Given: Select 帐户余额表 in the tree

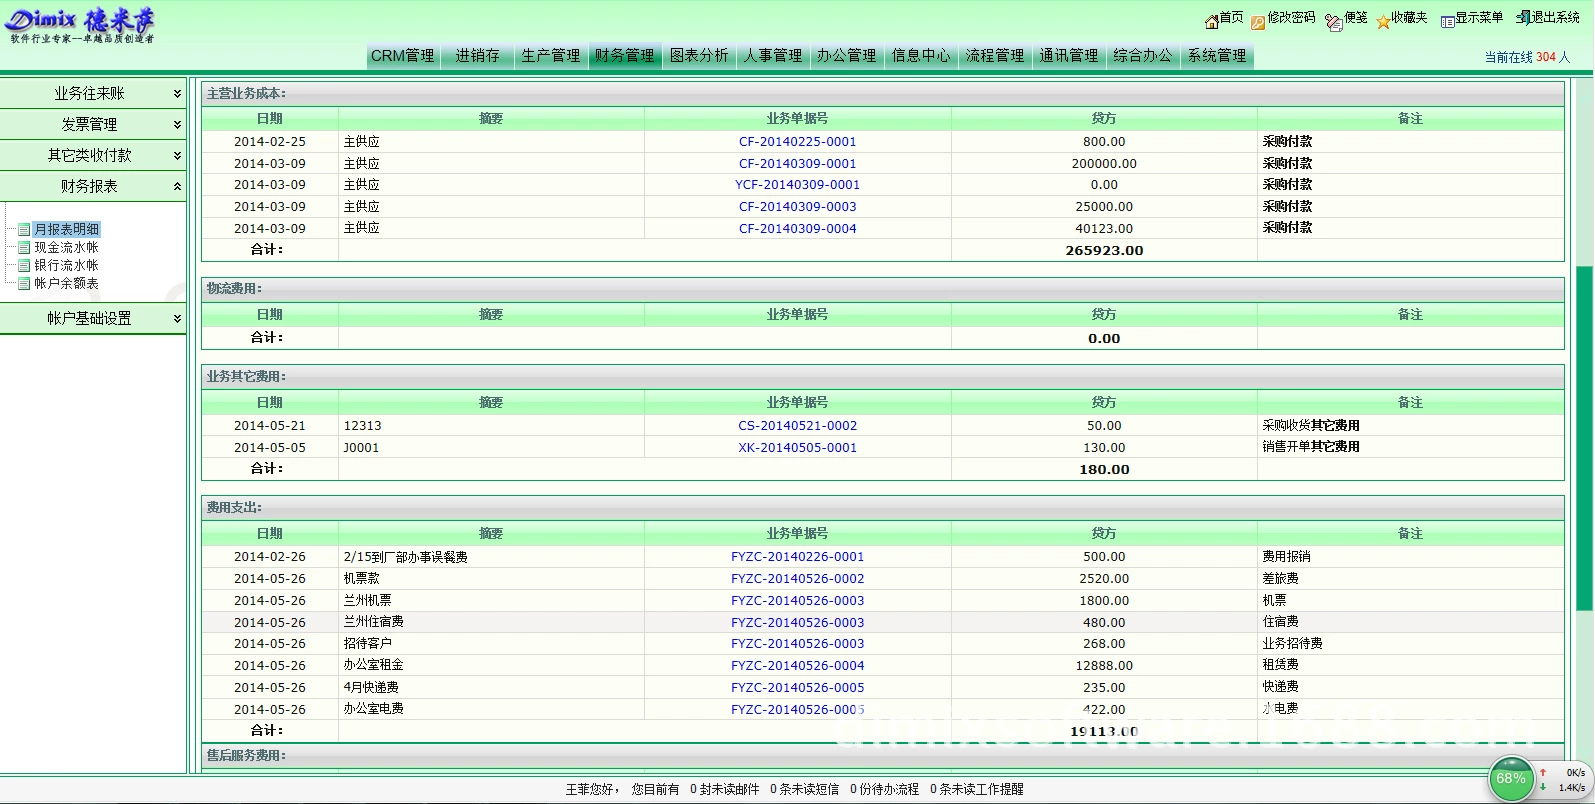Looking at the screenshot, I should click(x=67, y=284).
